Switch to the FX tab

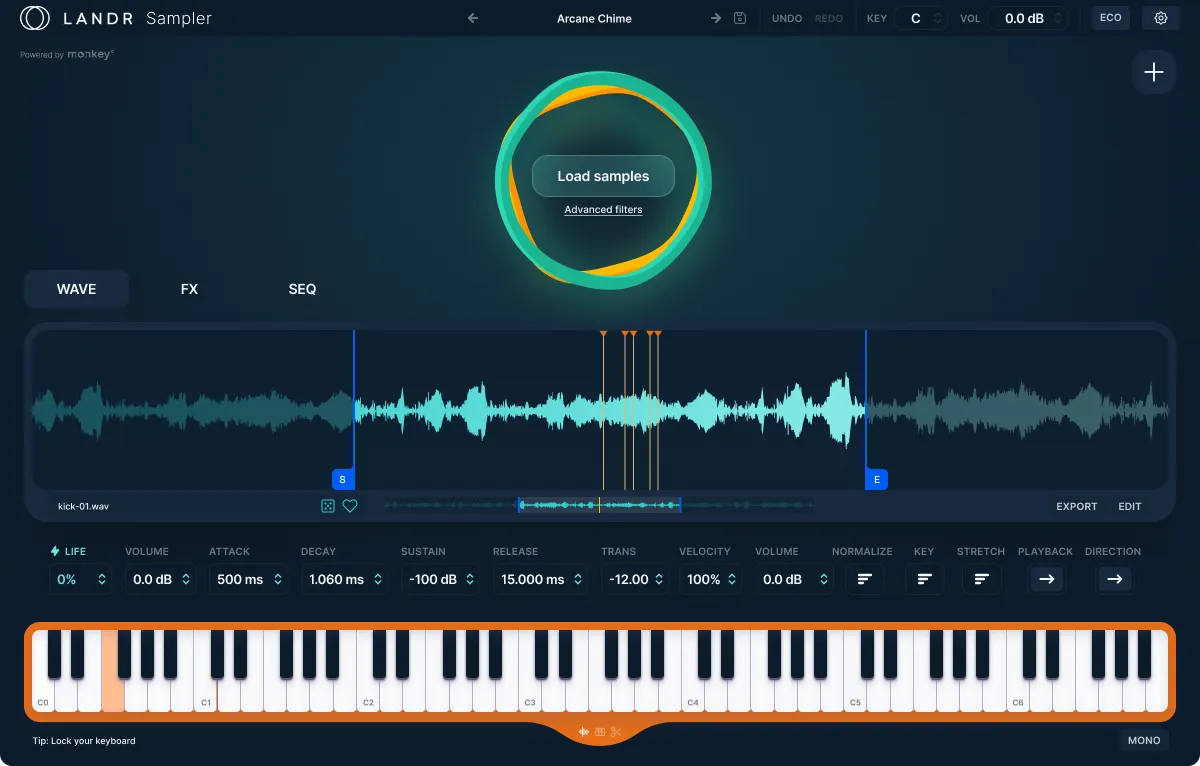[x=189, y=289]
